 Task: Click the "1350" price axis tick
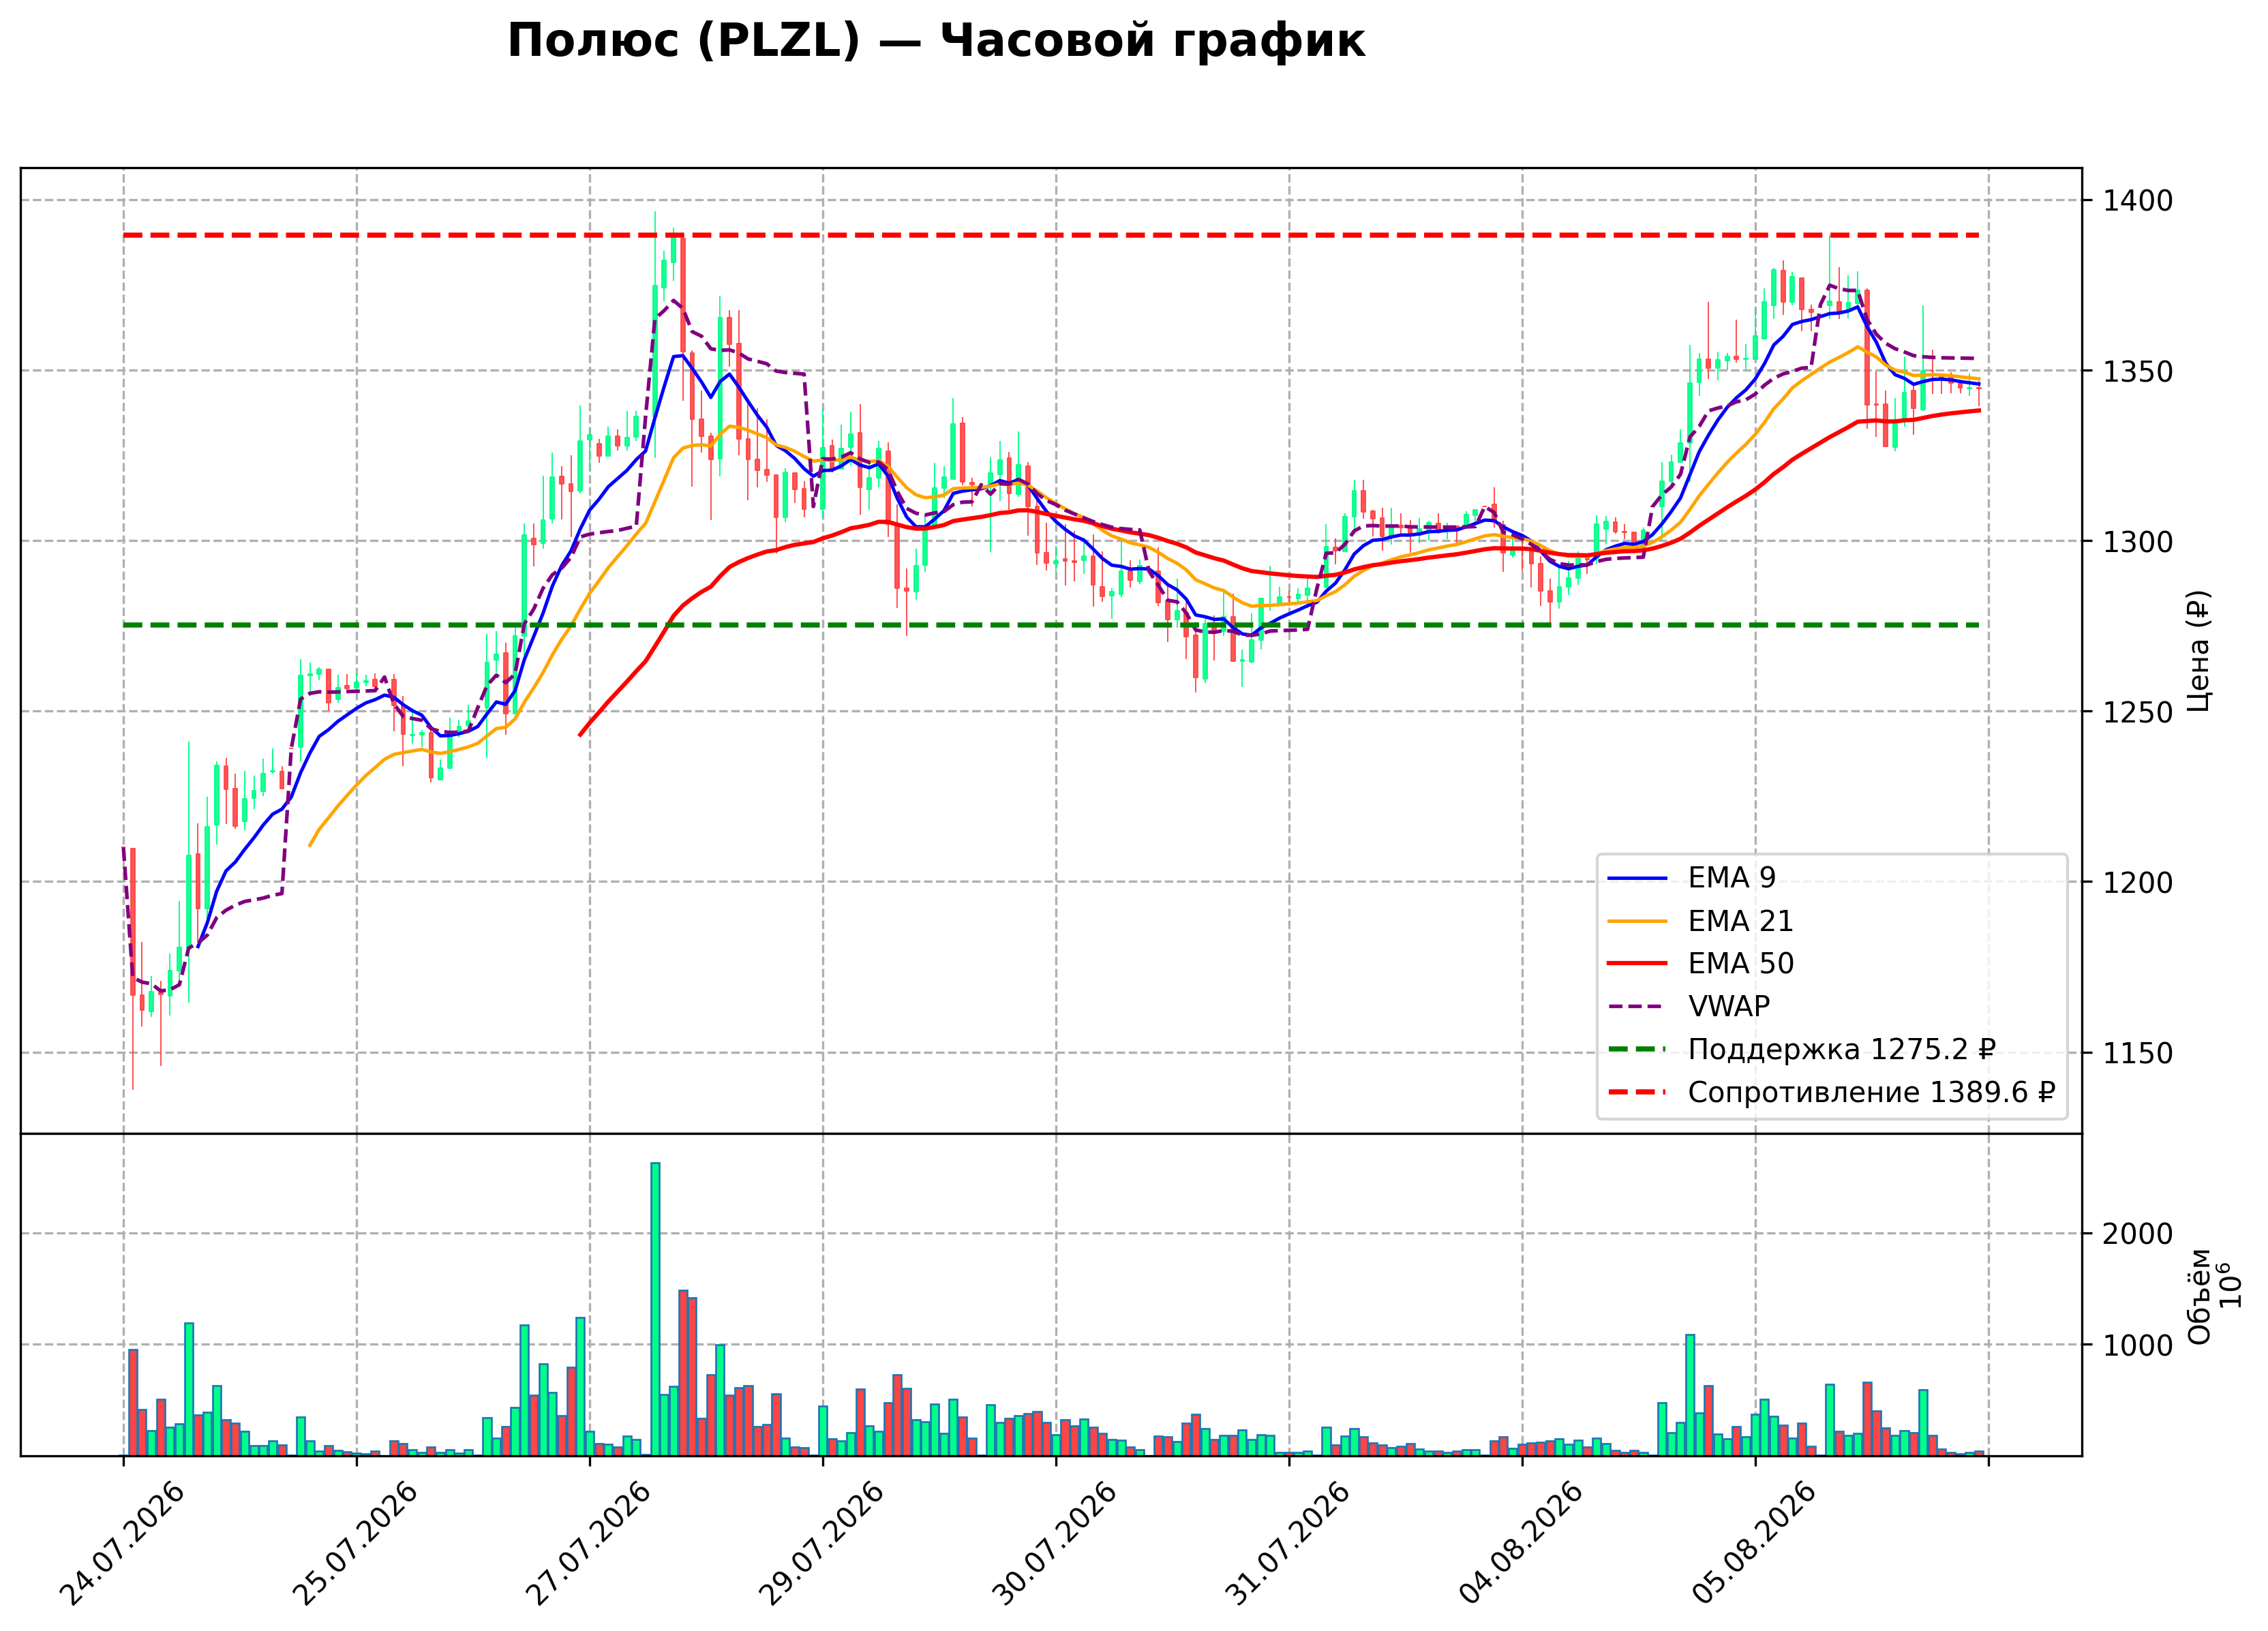(x=2138, y=372)
